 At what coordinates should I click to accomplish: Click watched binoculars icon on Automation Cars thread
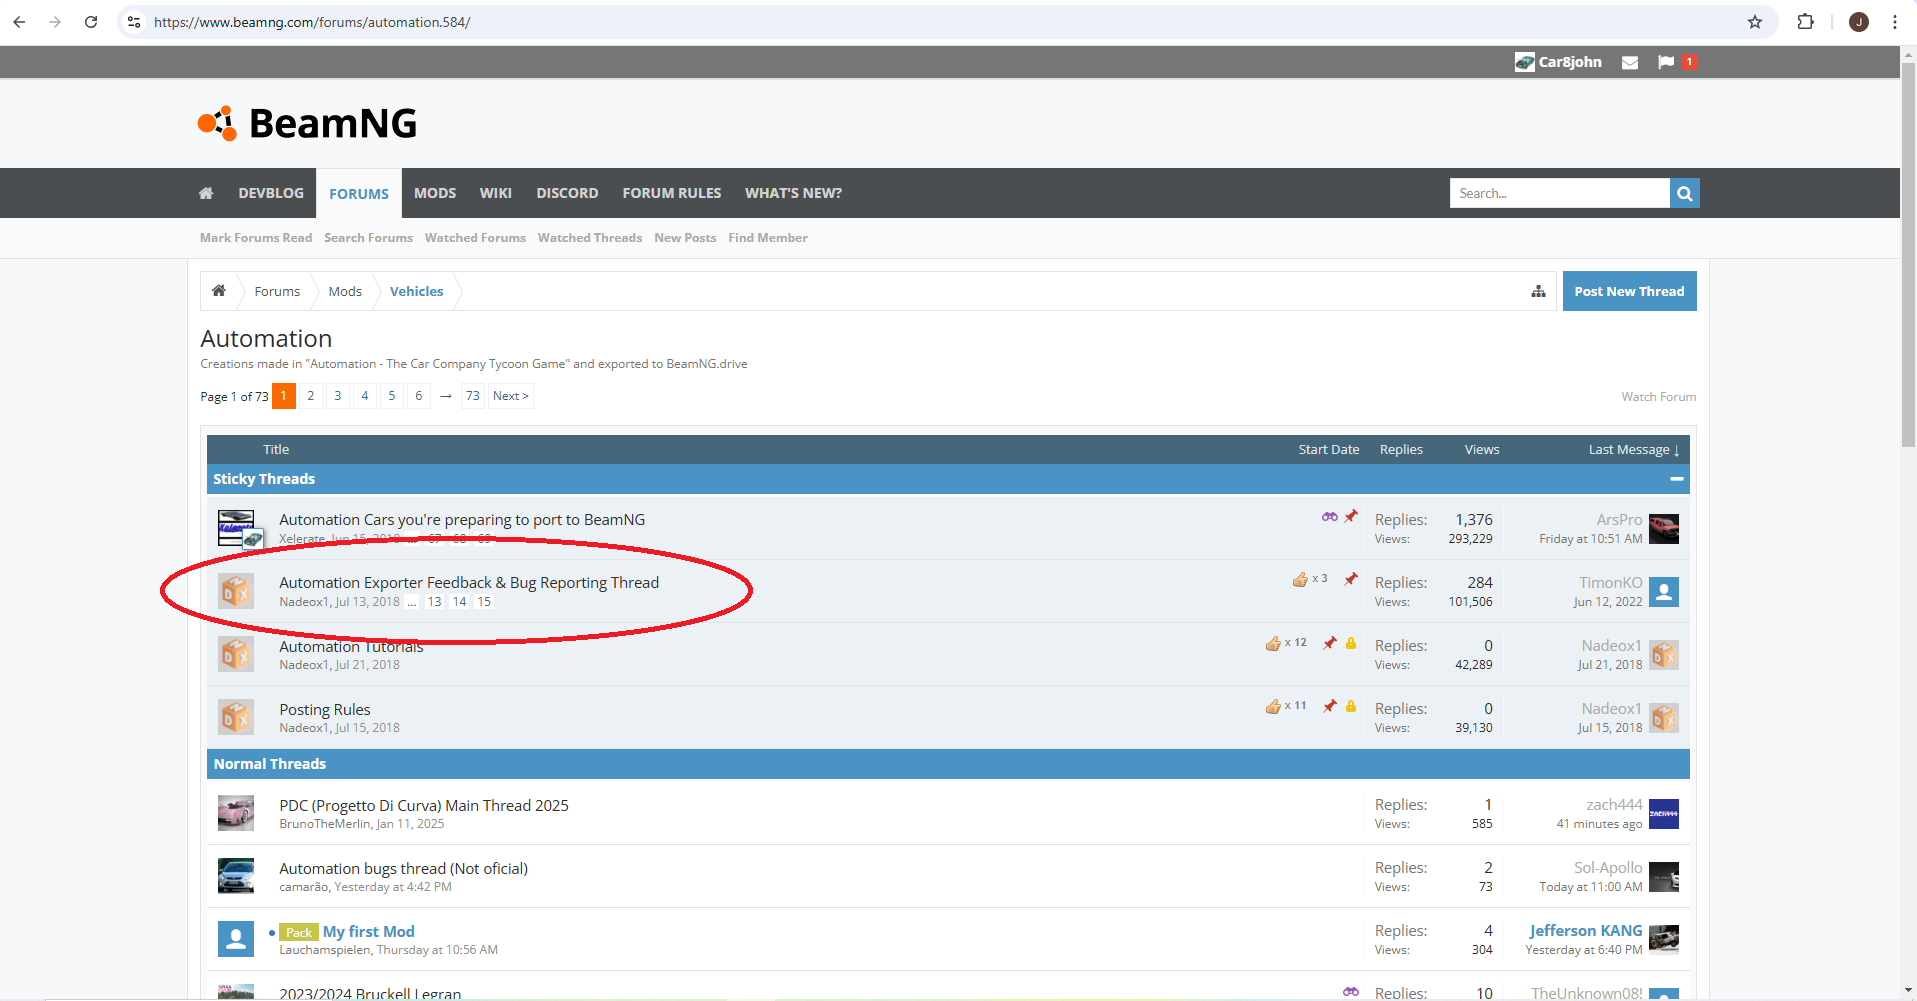(1330, 517)
